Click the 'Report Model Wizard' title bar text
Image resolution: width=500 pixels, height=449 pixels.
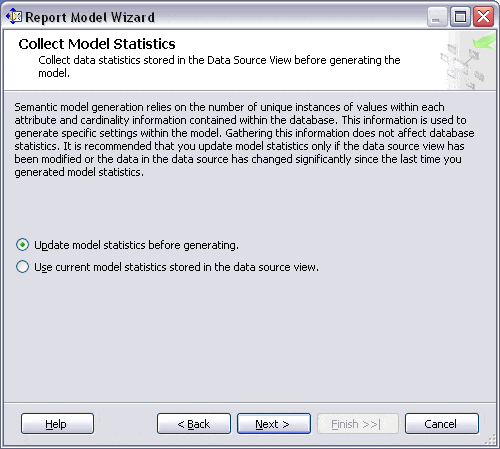point(90,17)
